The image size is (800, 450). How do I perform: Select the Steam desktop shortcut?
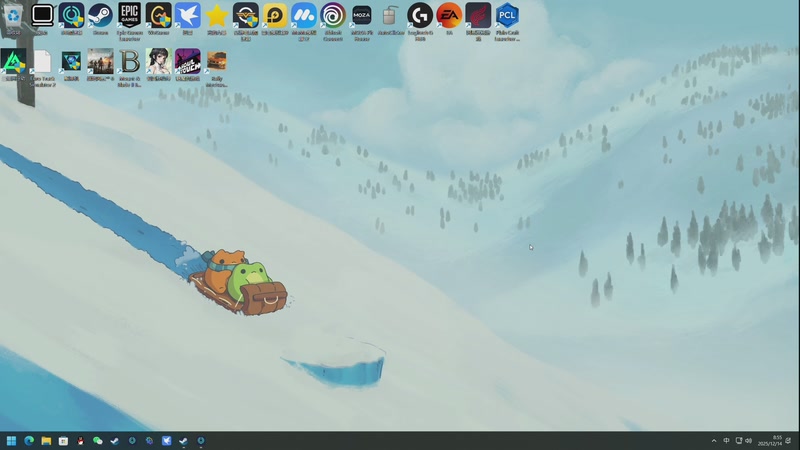coord(101,18)
